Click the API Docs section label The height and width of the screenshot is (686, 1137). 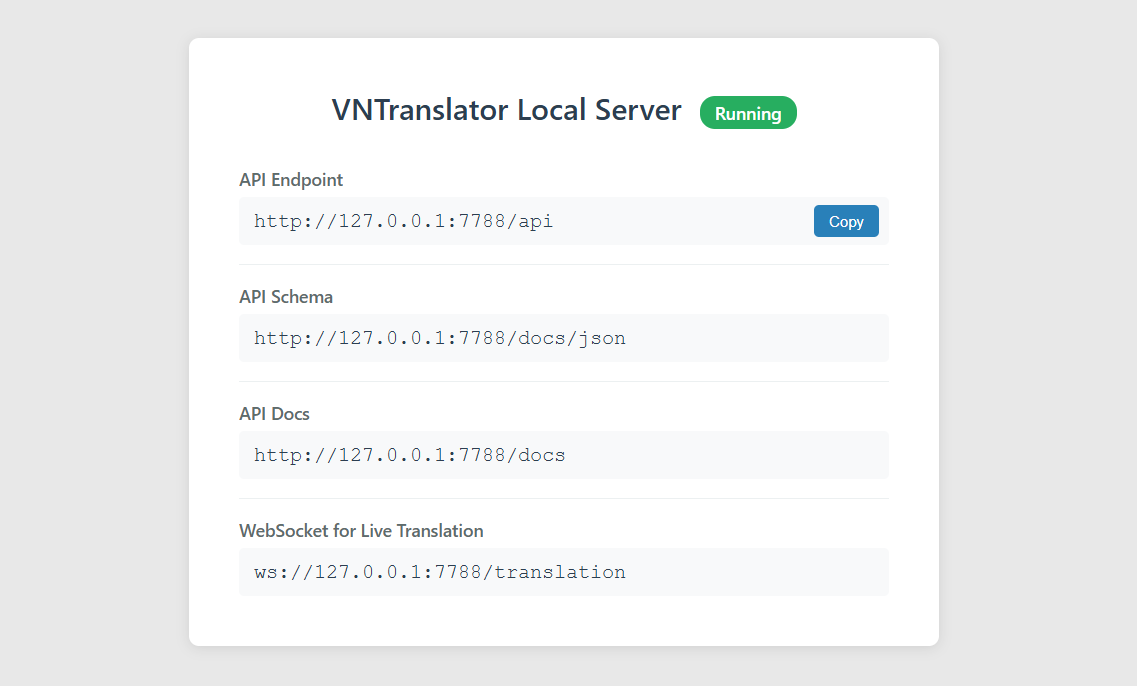click(274, 414)
